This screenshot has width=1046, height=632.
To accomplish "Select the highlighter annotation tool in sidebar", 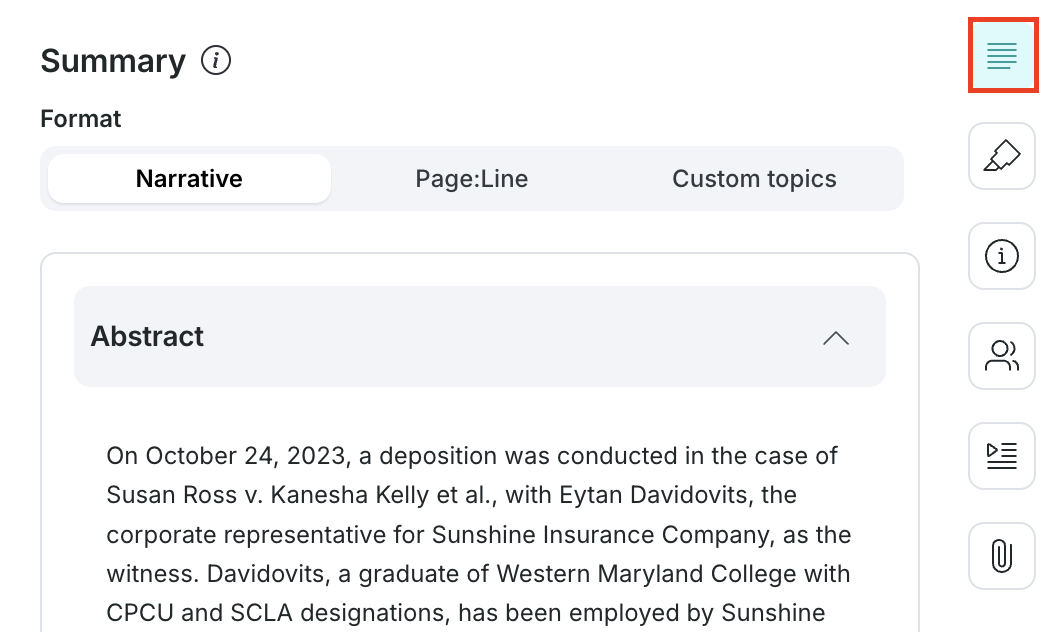I will (1001, 156).
